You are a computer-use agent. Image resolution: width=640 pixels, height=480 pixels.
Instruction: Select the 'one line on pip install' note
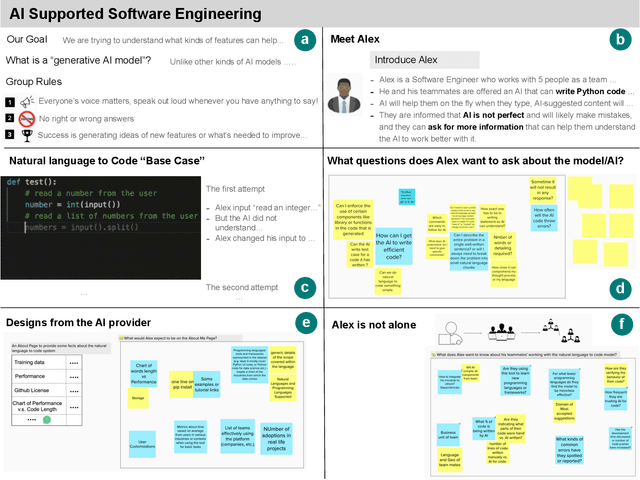[181, 384]
